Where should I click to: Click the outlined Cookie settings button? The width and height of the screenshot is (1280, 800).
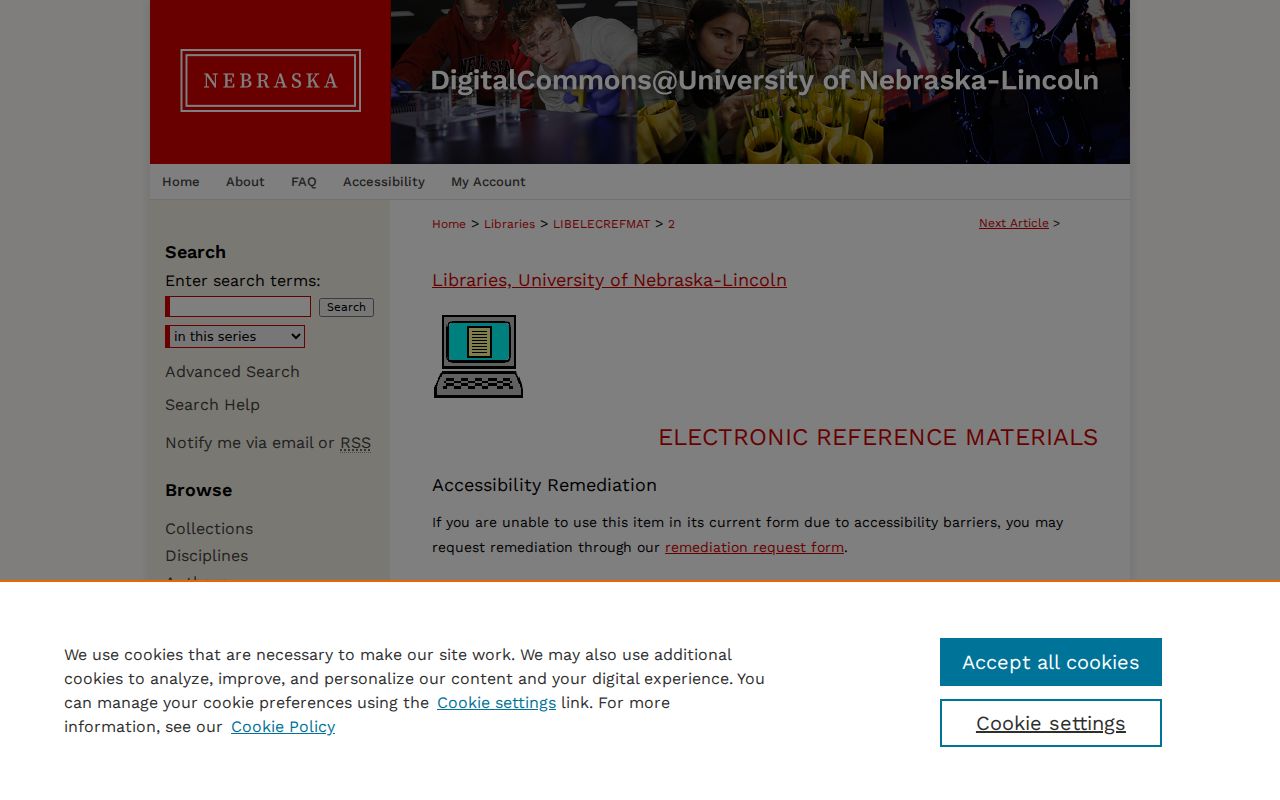[x=1051, y=723]
